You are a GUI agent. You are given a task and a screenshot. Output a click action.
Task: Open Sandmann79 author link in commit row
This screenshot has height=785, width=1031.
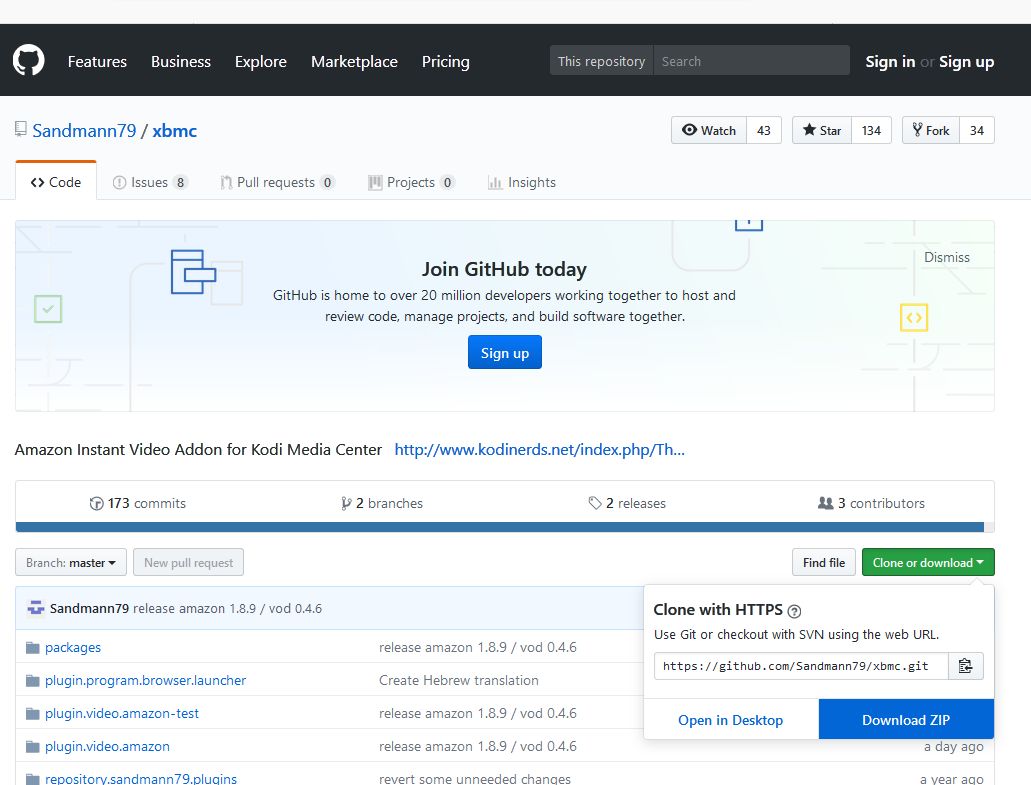click(89, 608)
